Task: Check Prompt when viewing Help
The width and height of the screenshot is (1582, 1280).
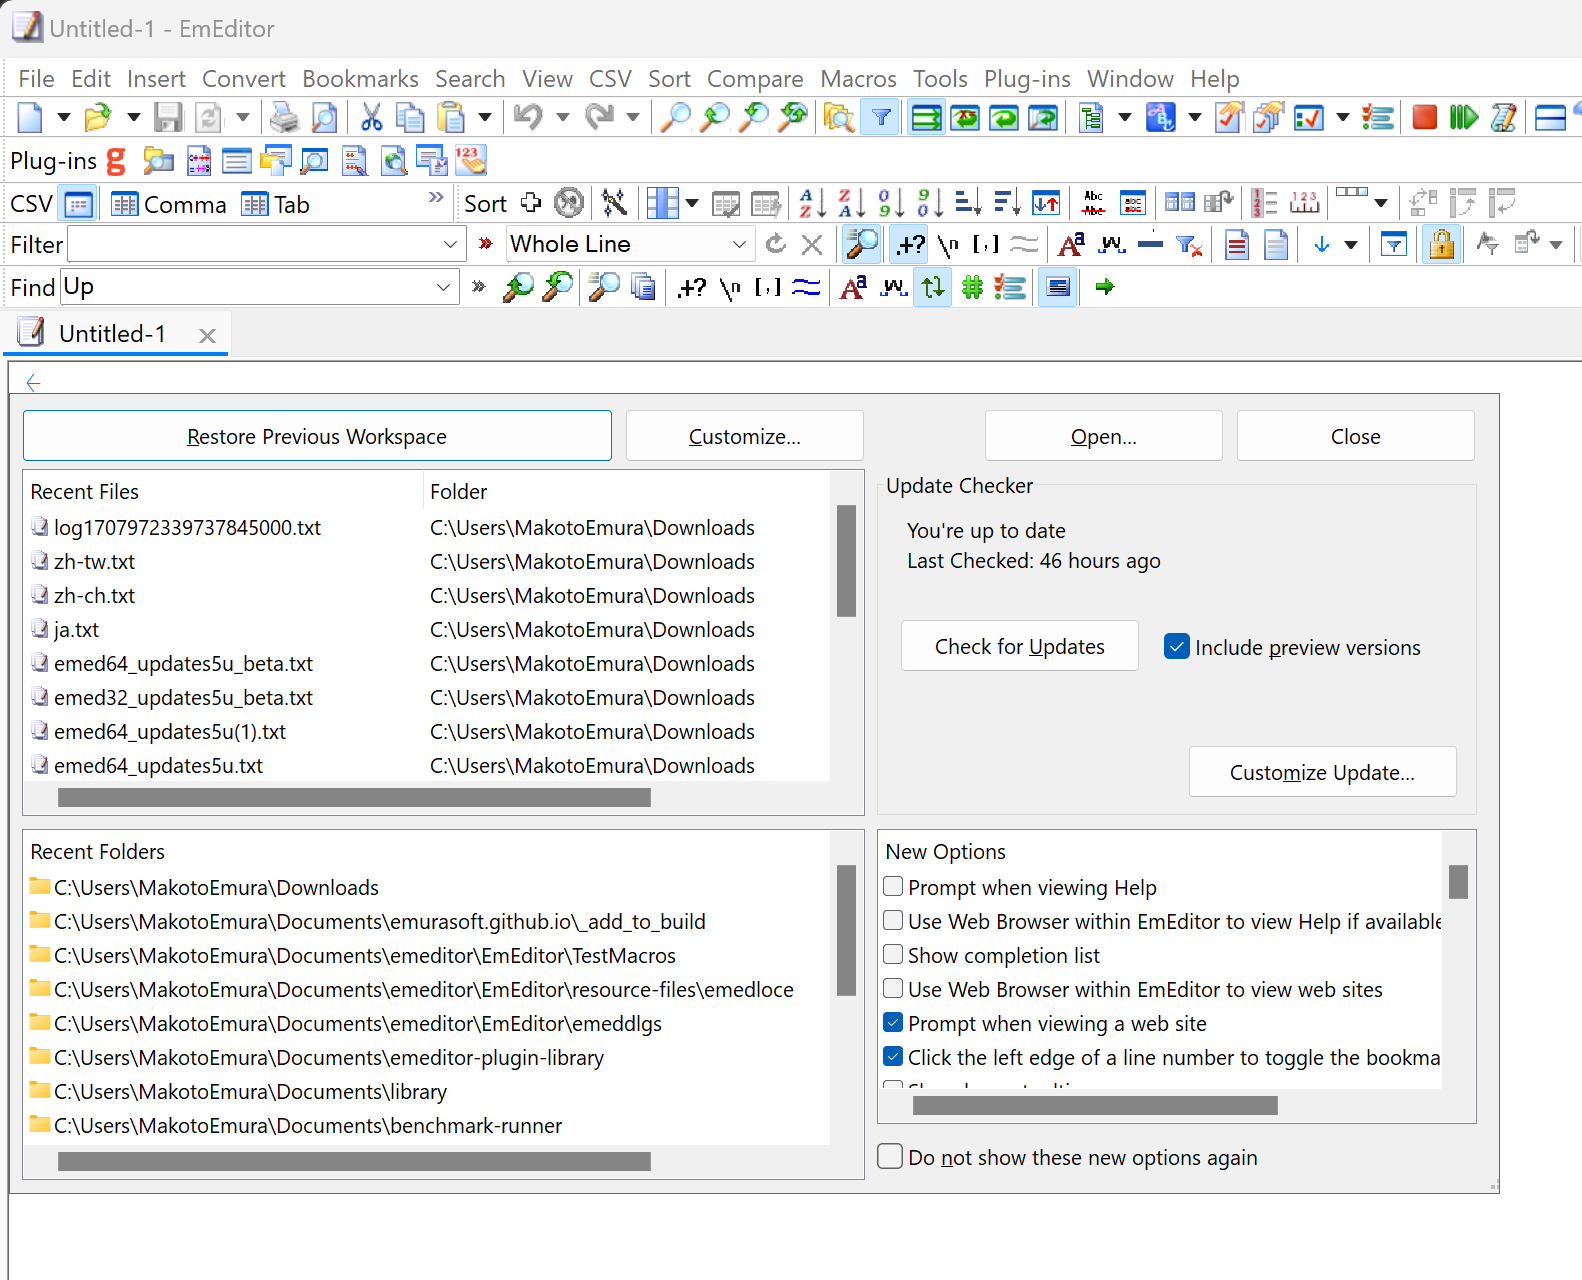Action: (894, 887)
